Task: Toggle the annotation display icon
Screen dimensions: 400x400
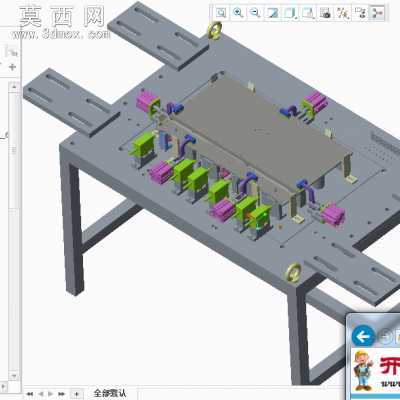Action: point(360,13)
